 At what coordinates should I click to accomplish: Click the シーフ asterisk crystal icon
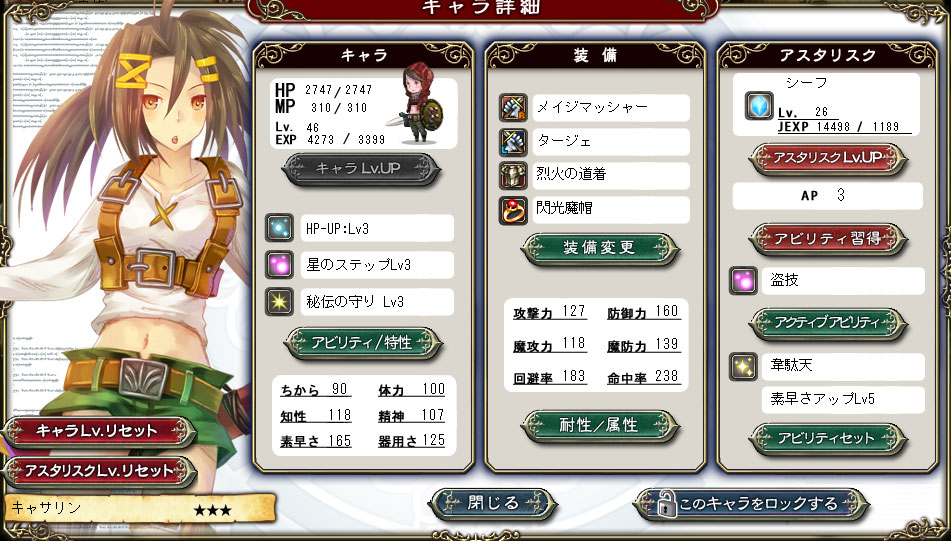pos(759,106)
